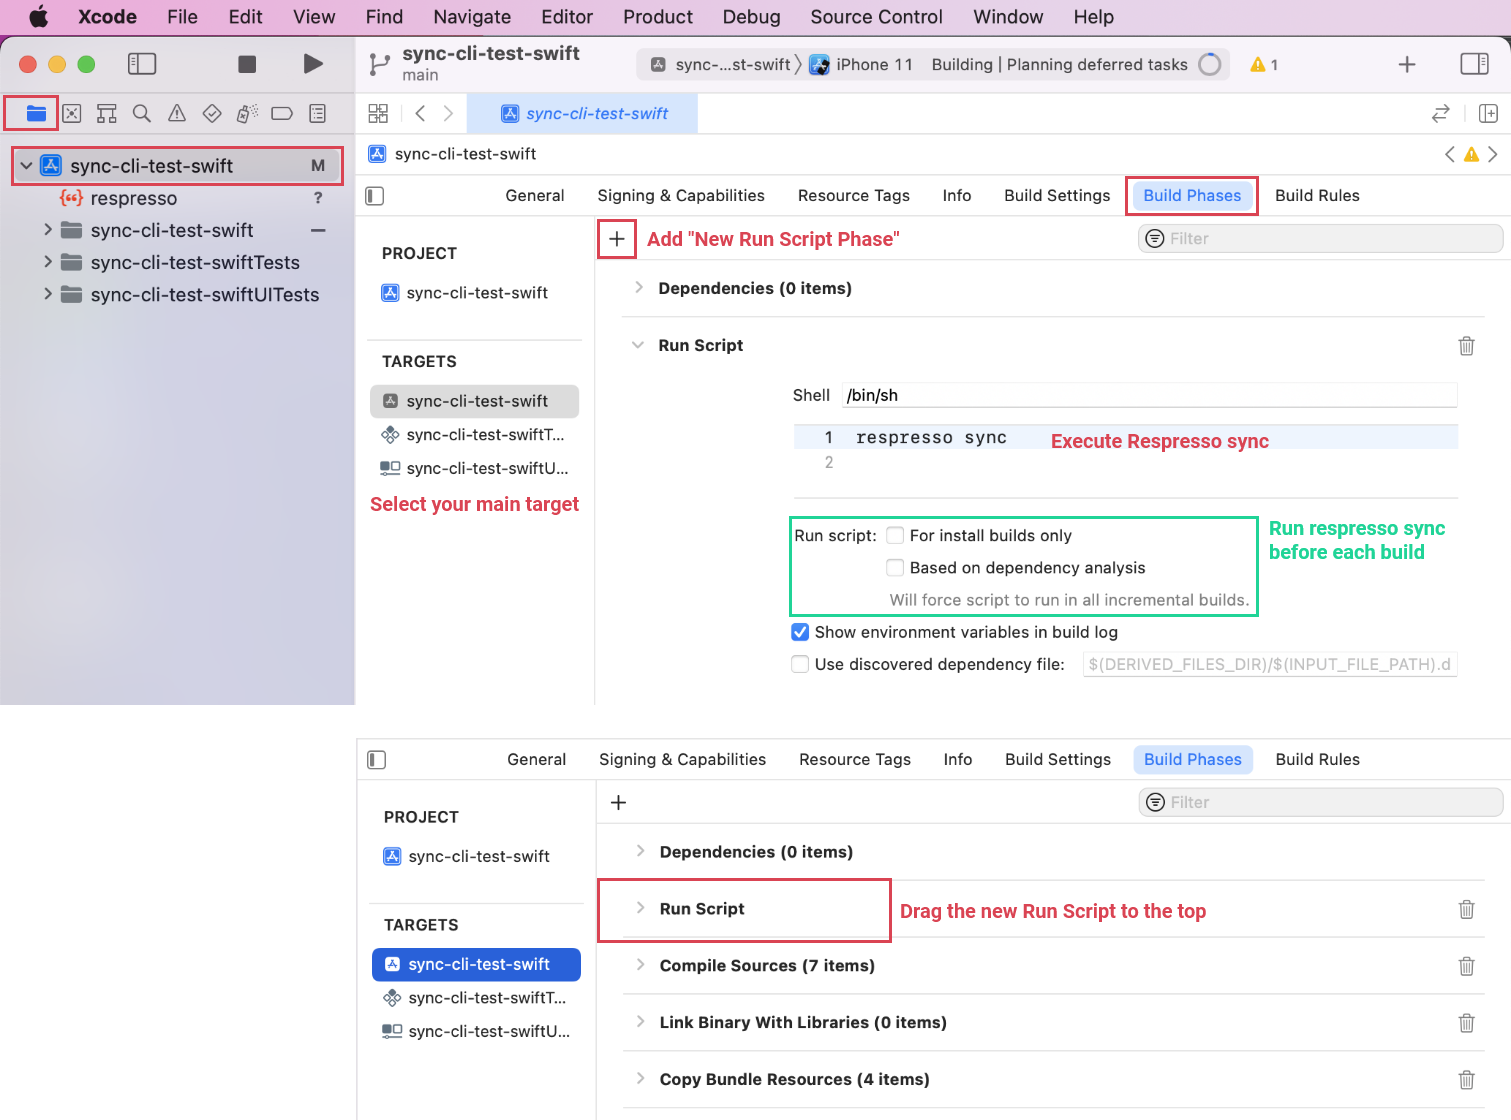Switch to the Build Rules tab in lower editor
1511x1120 pixels.
(1317, 760)
